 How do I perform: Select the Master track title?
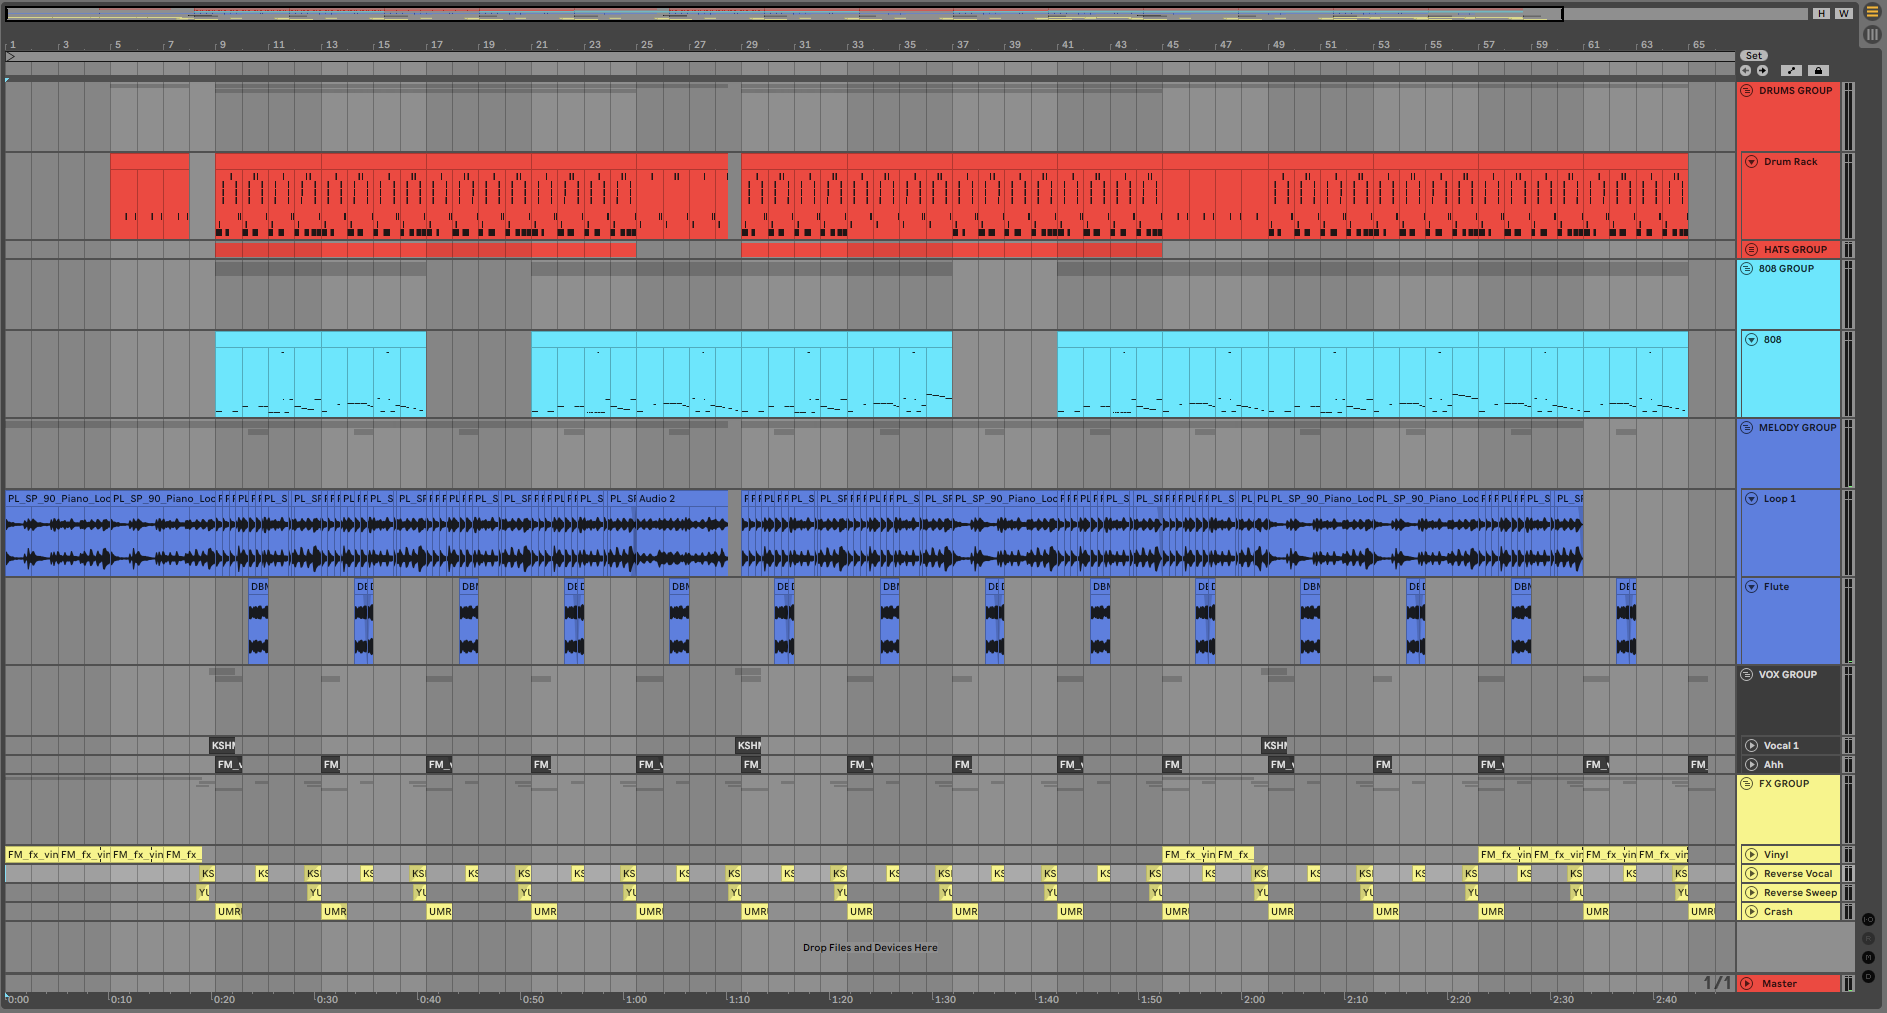coord(1779,983)
